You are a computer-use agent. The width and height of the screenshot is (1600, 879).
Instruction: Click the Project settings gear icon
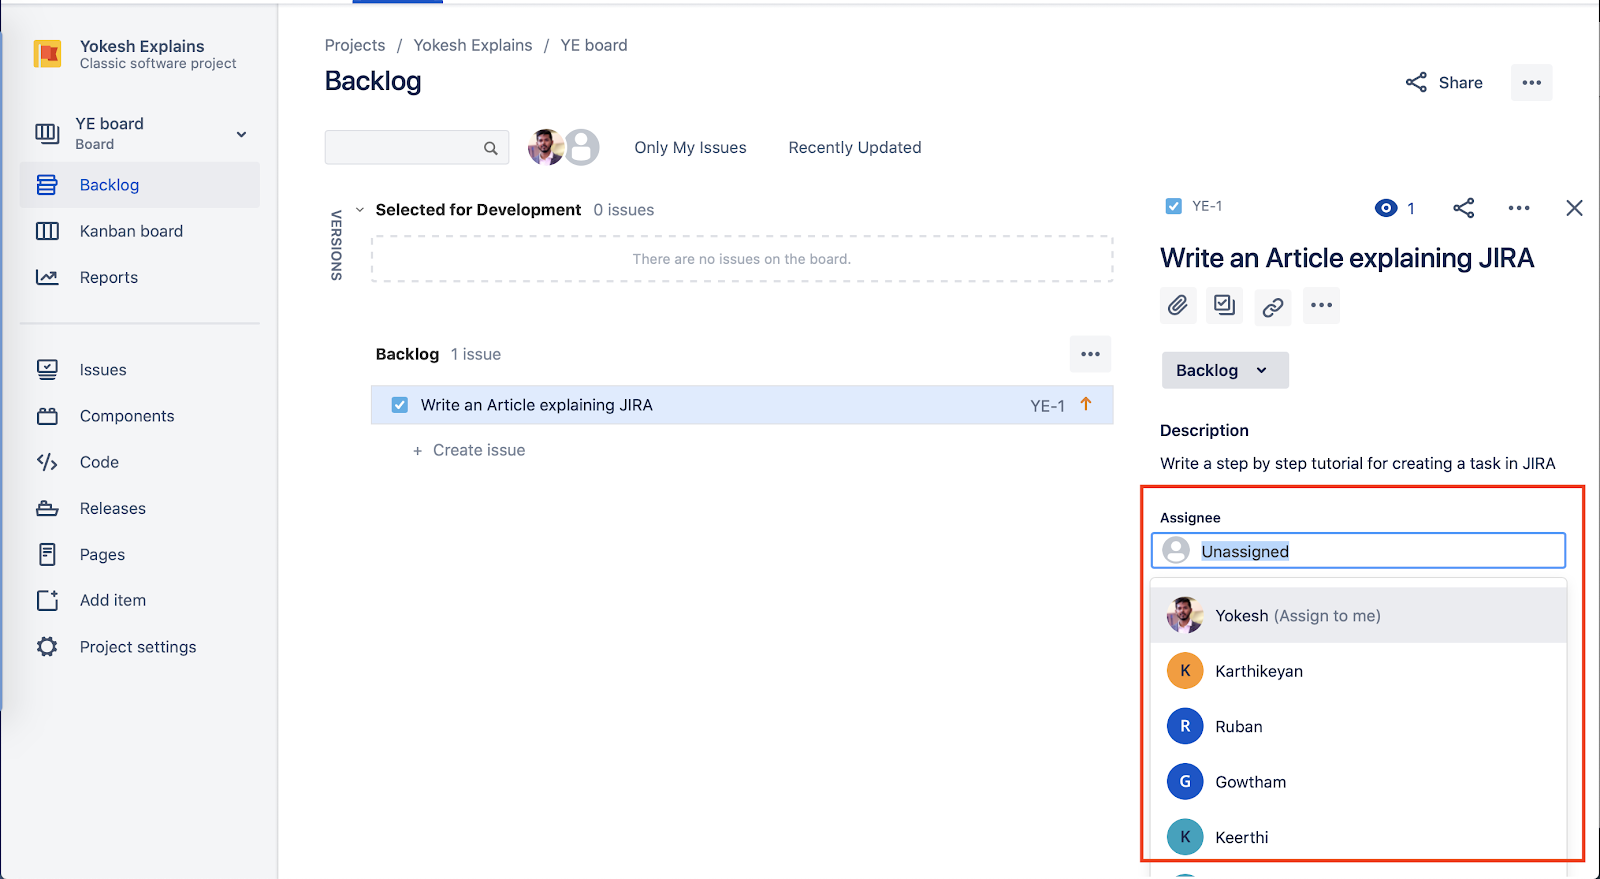click(47, 647)
